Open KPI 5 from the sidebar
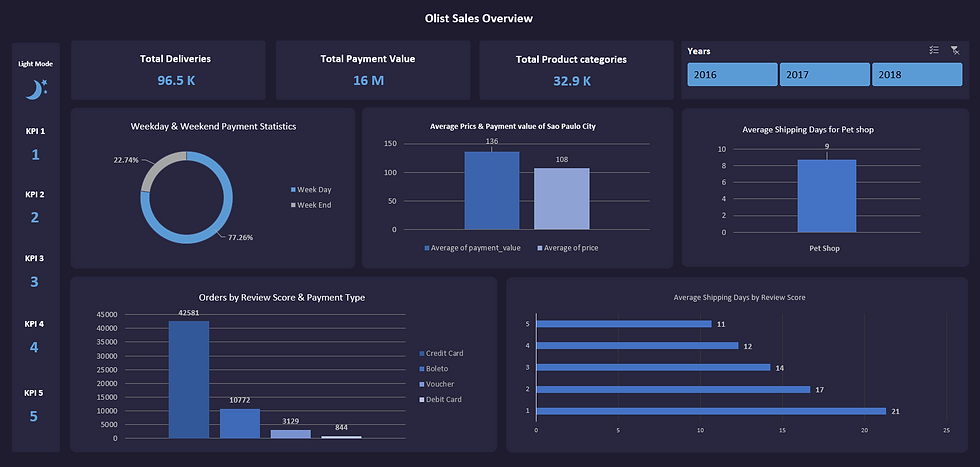 point(34,416)
